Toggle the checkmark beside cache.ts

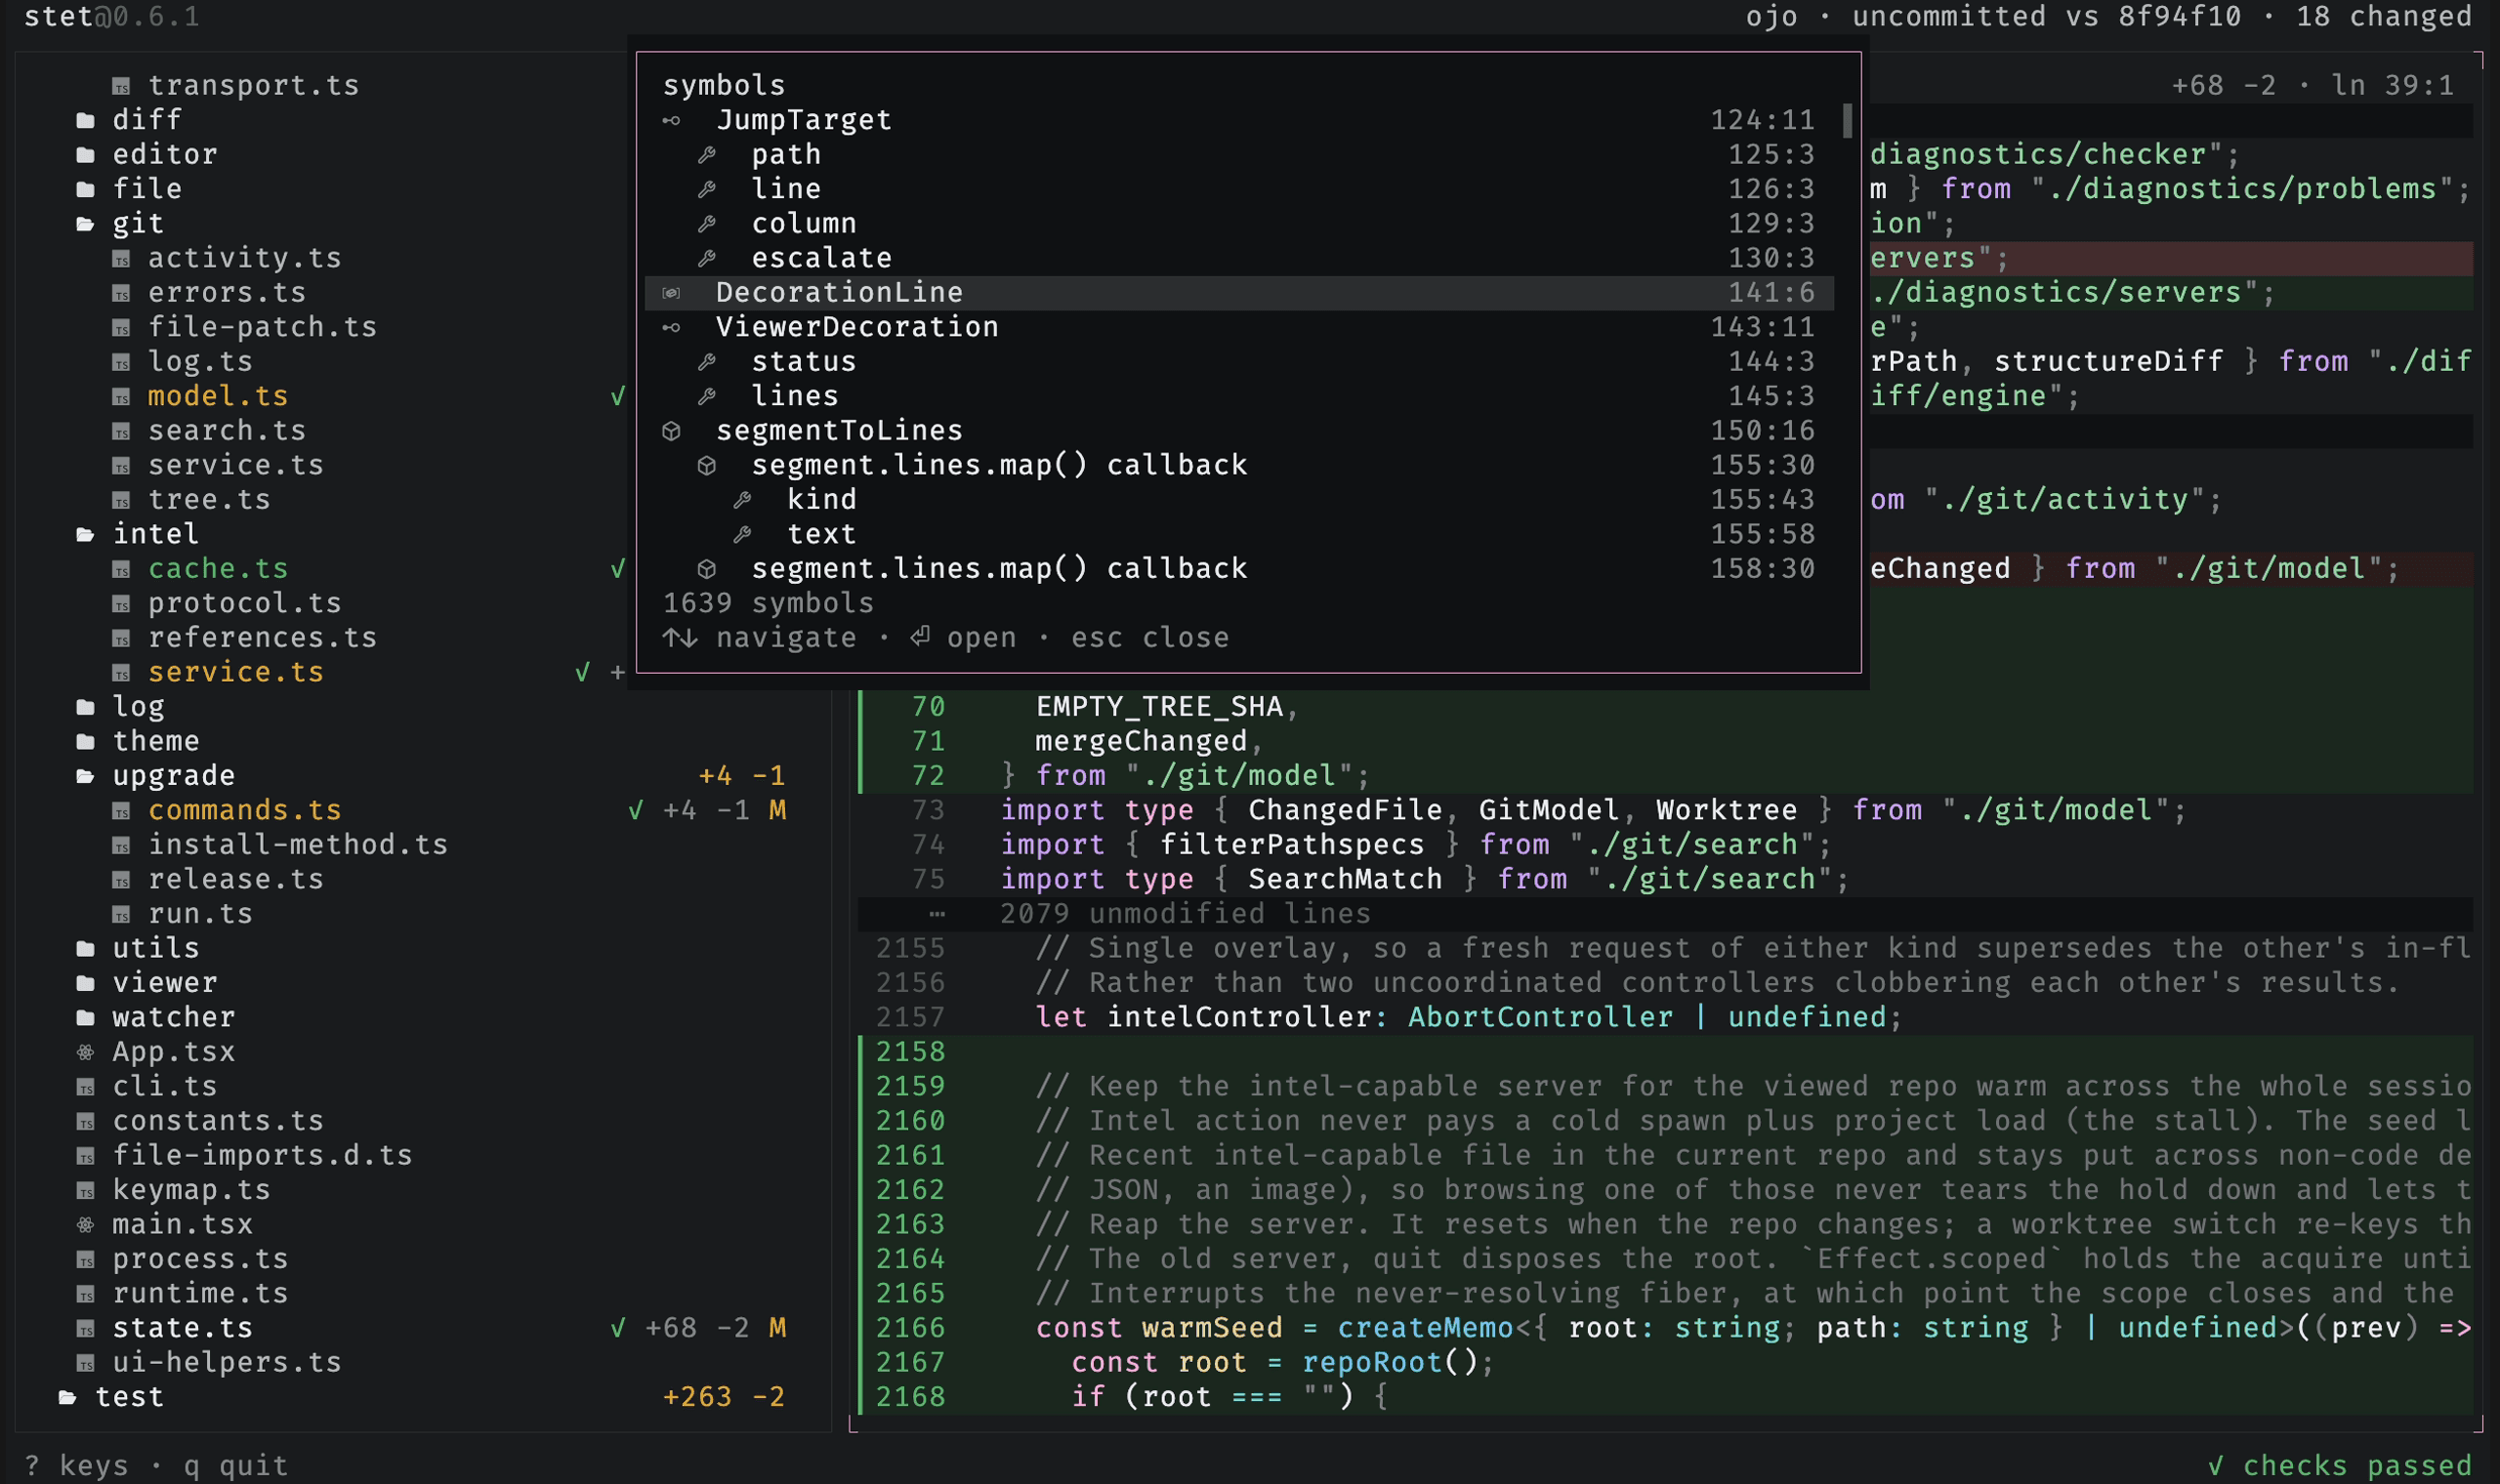click(618, 569)
